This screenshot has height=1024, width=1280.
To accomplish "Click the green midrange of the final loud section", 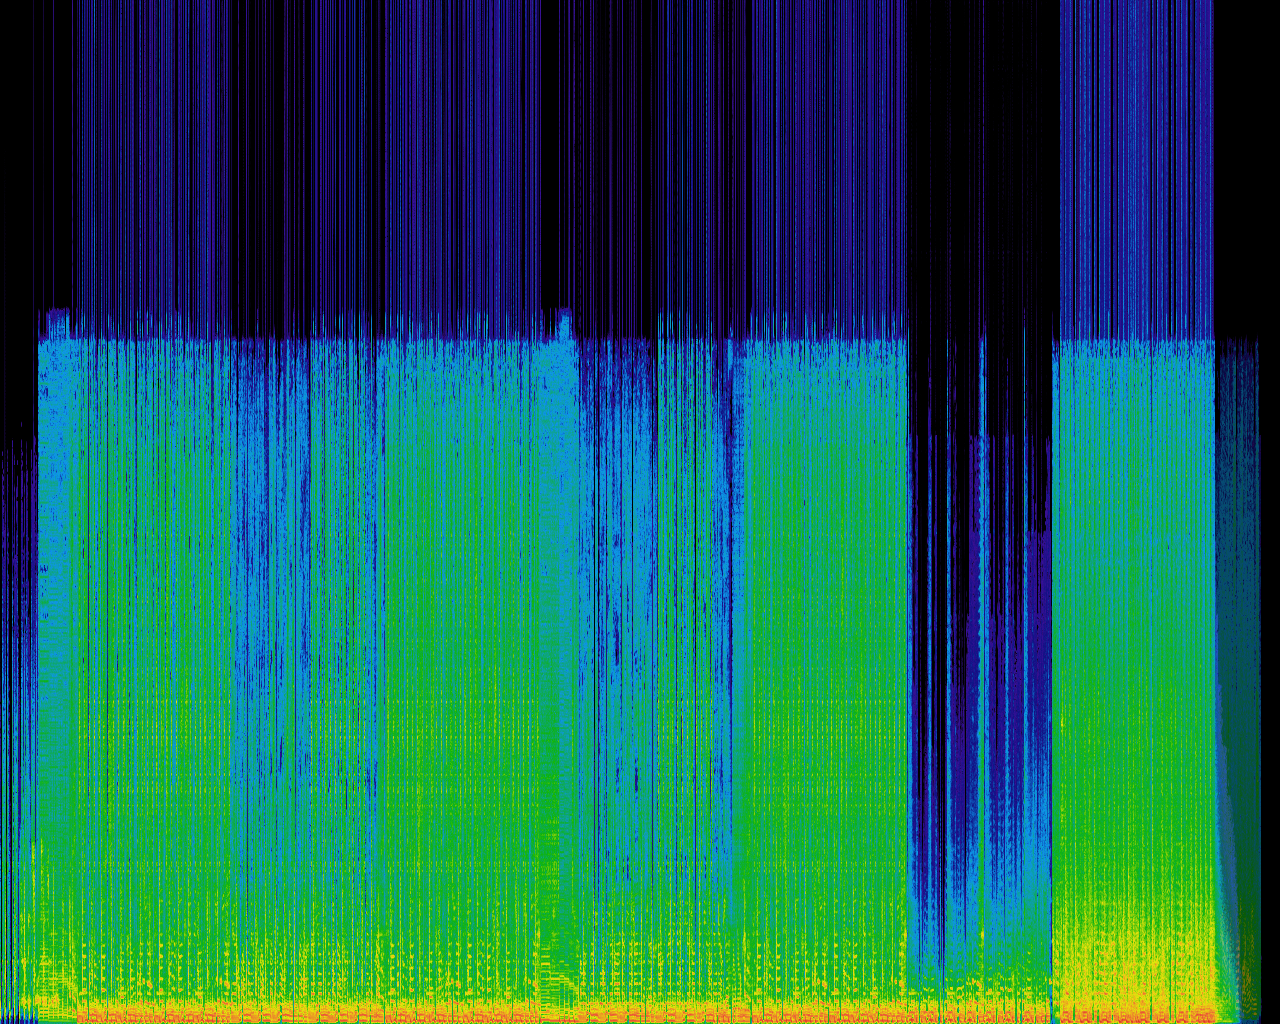I will pyautogui.click(x=1130, y=650).
